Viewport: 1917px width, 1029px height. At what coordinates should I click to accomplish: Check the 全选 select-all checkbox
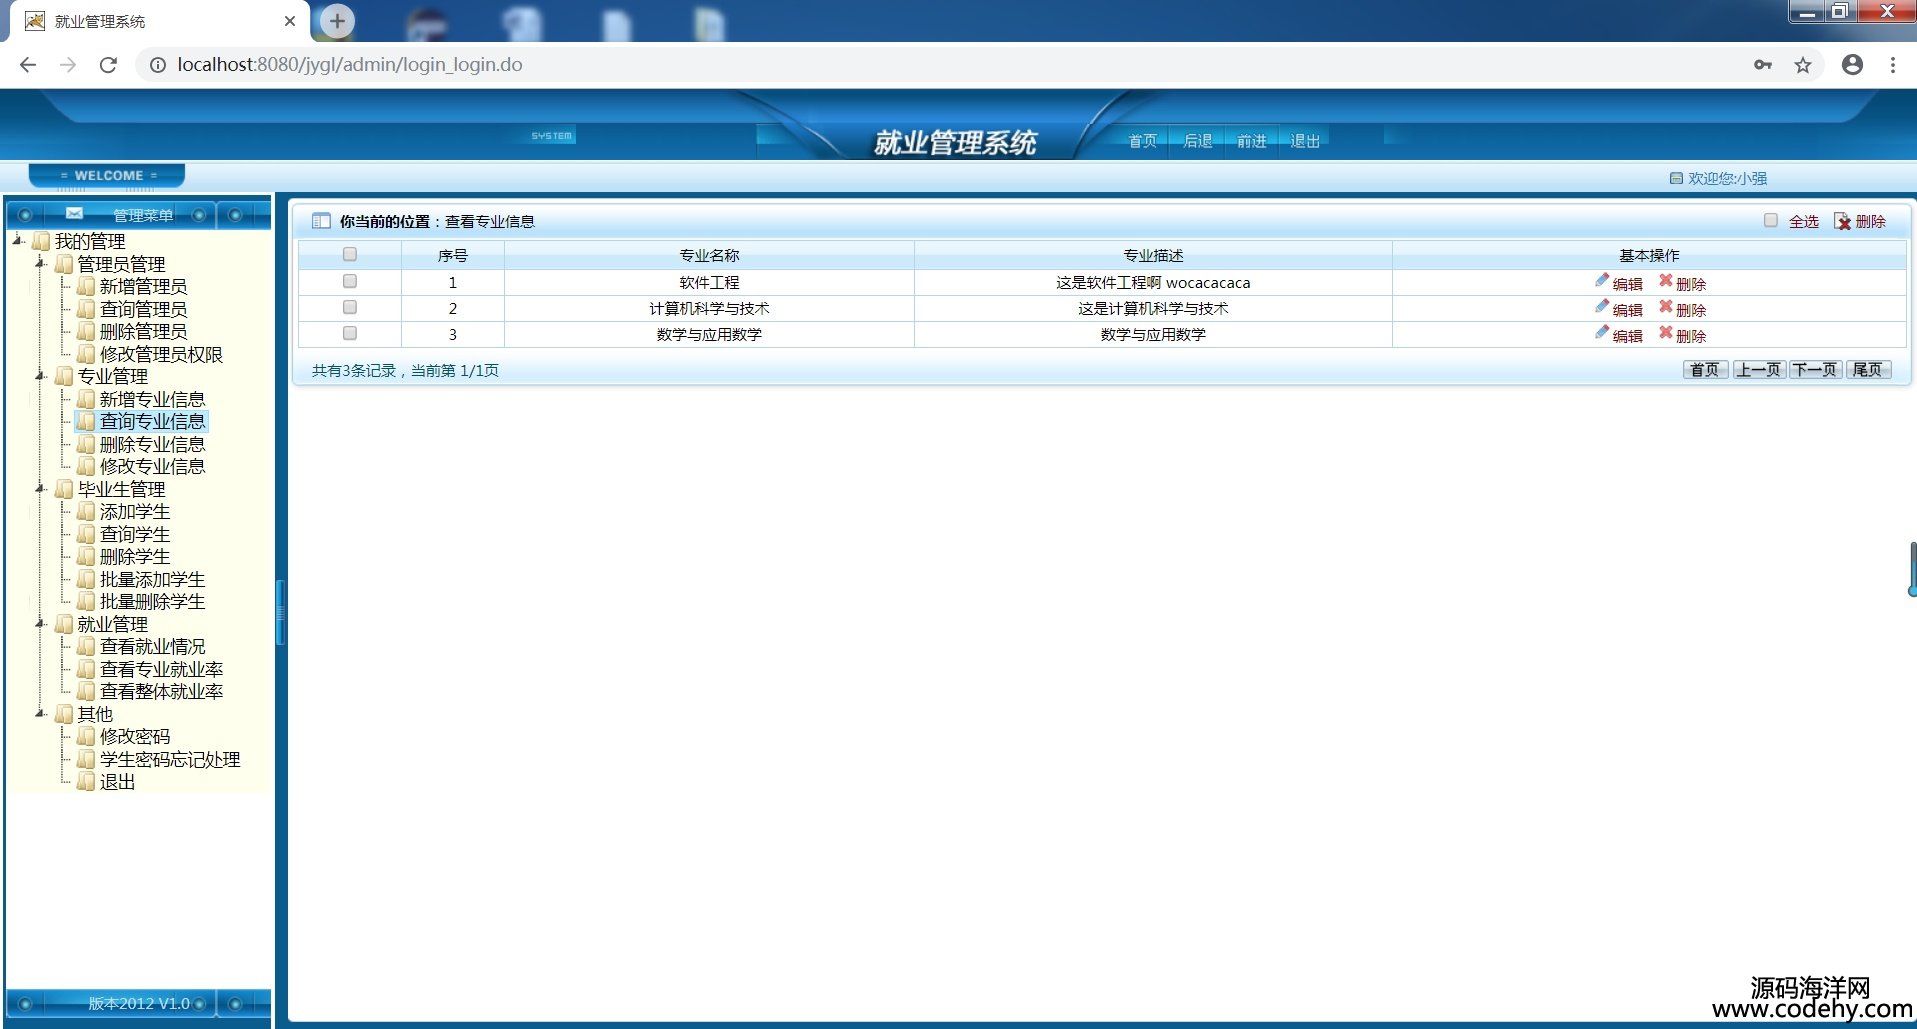click(1771, 220)
